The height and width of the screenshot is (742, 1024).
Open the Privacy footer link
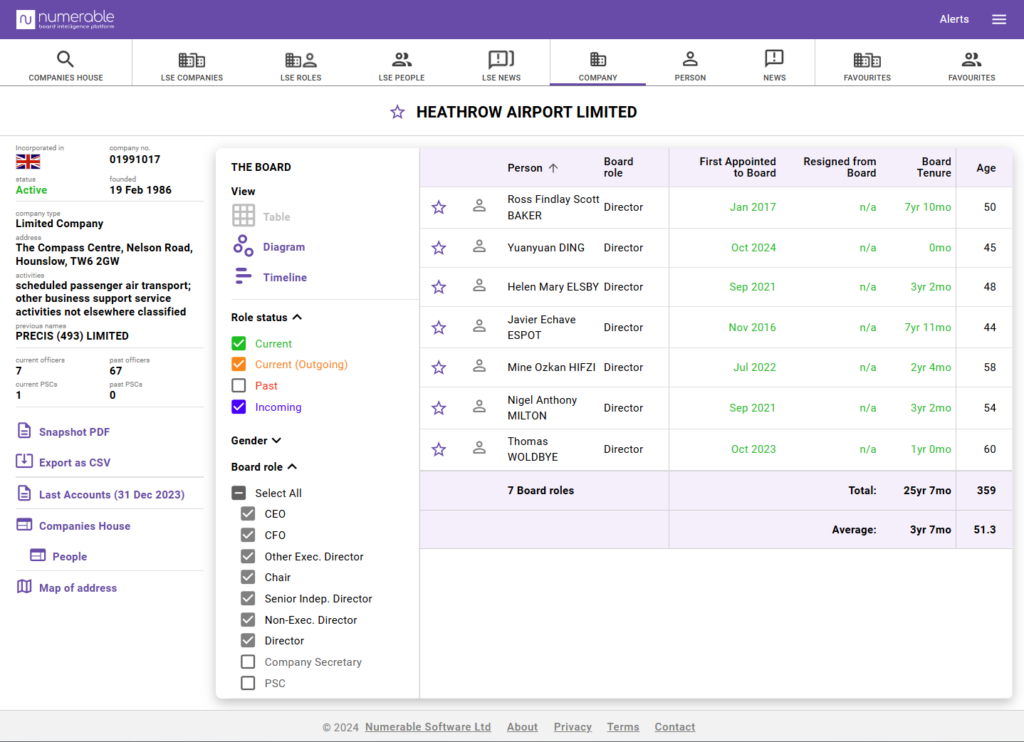[573, 727]
